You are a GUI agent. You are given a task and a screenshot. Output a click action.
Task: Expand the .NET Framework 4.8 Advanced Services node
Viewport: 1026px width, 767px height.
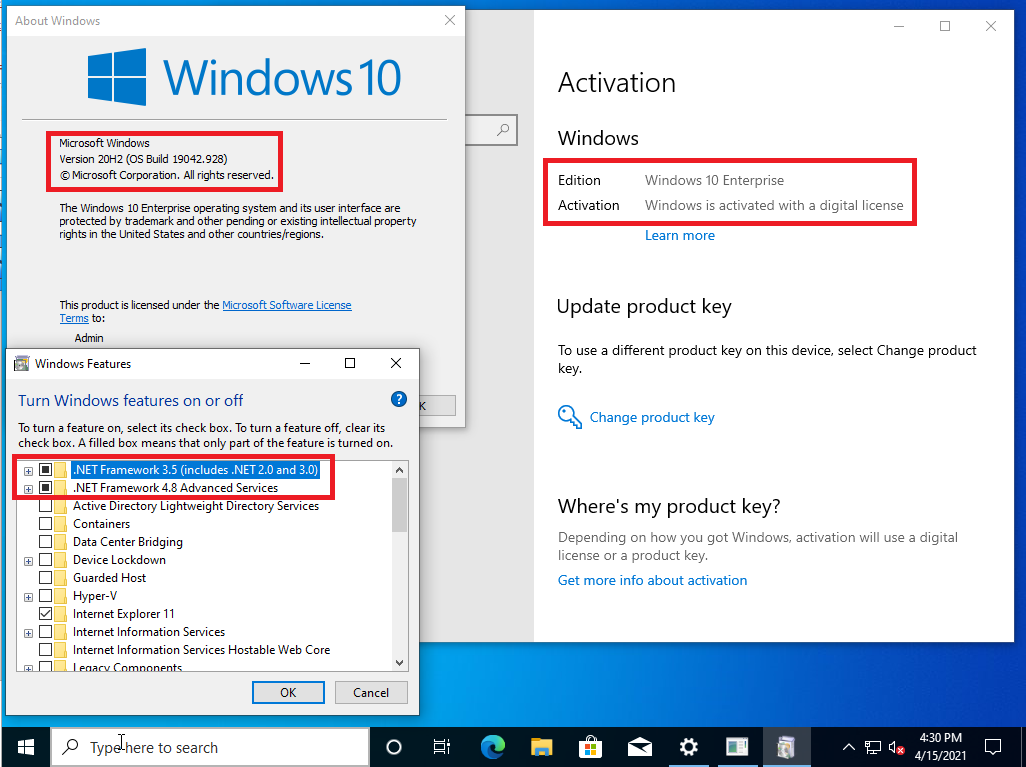28,489
